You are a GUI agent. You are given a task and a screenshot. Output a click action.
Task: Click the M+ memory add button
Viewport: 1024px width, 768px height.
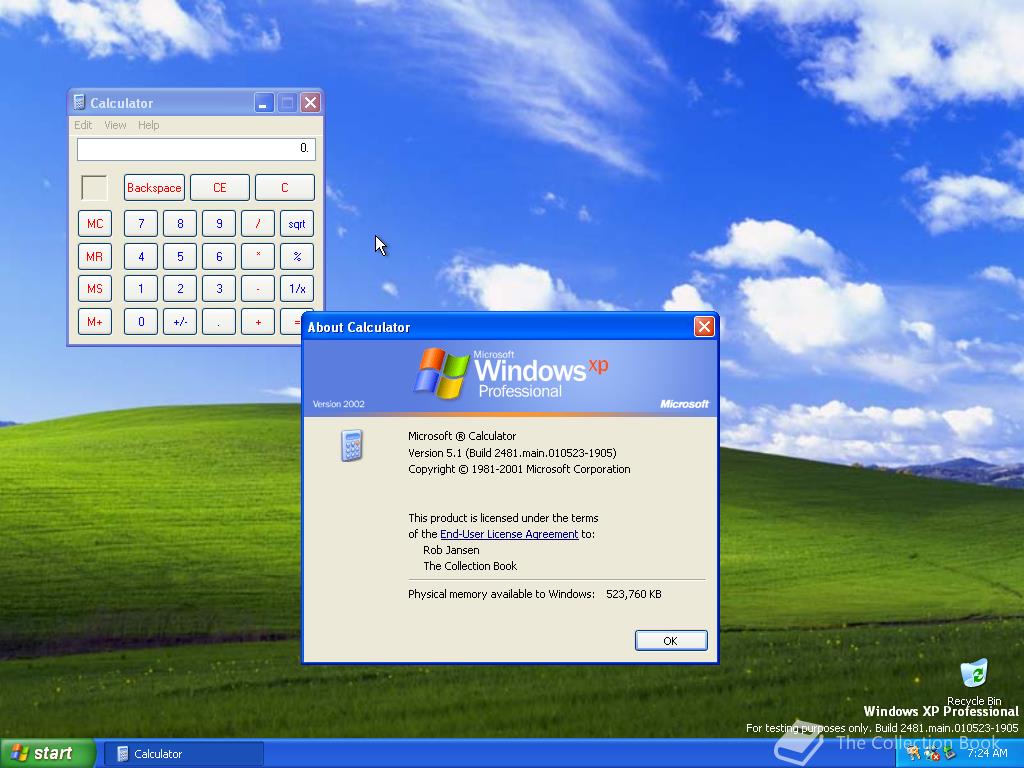95,321
